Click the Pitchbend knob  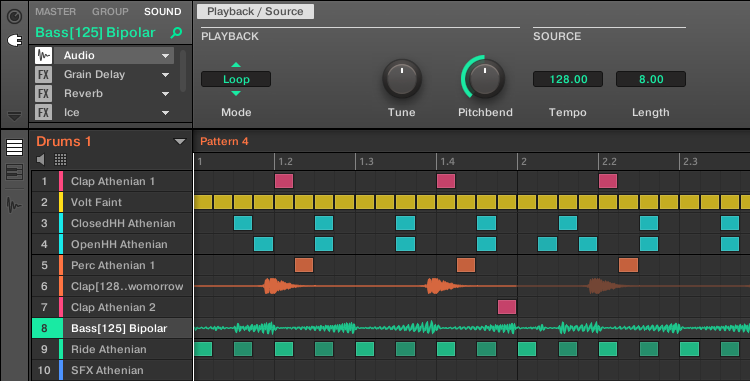coord(484,78)
